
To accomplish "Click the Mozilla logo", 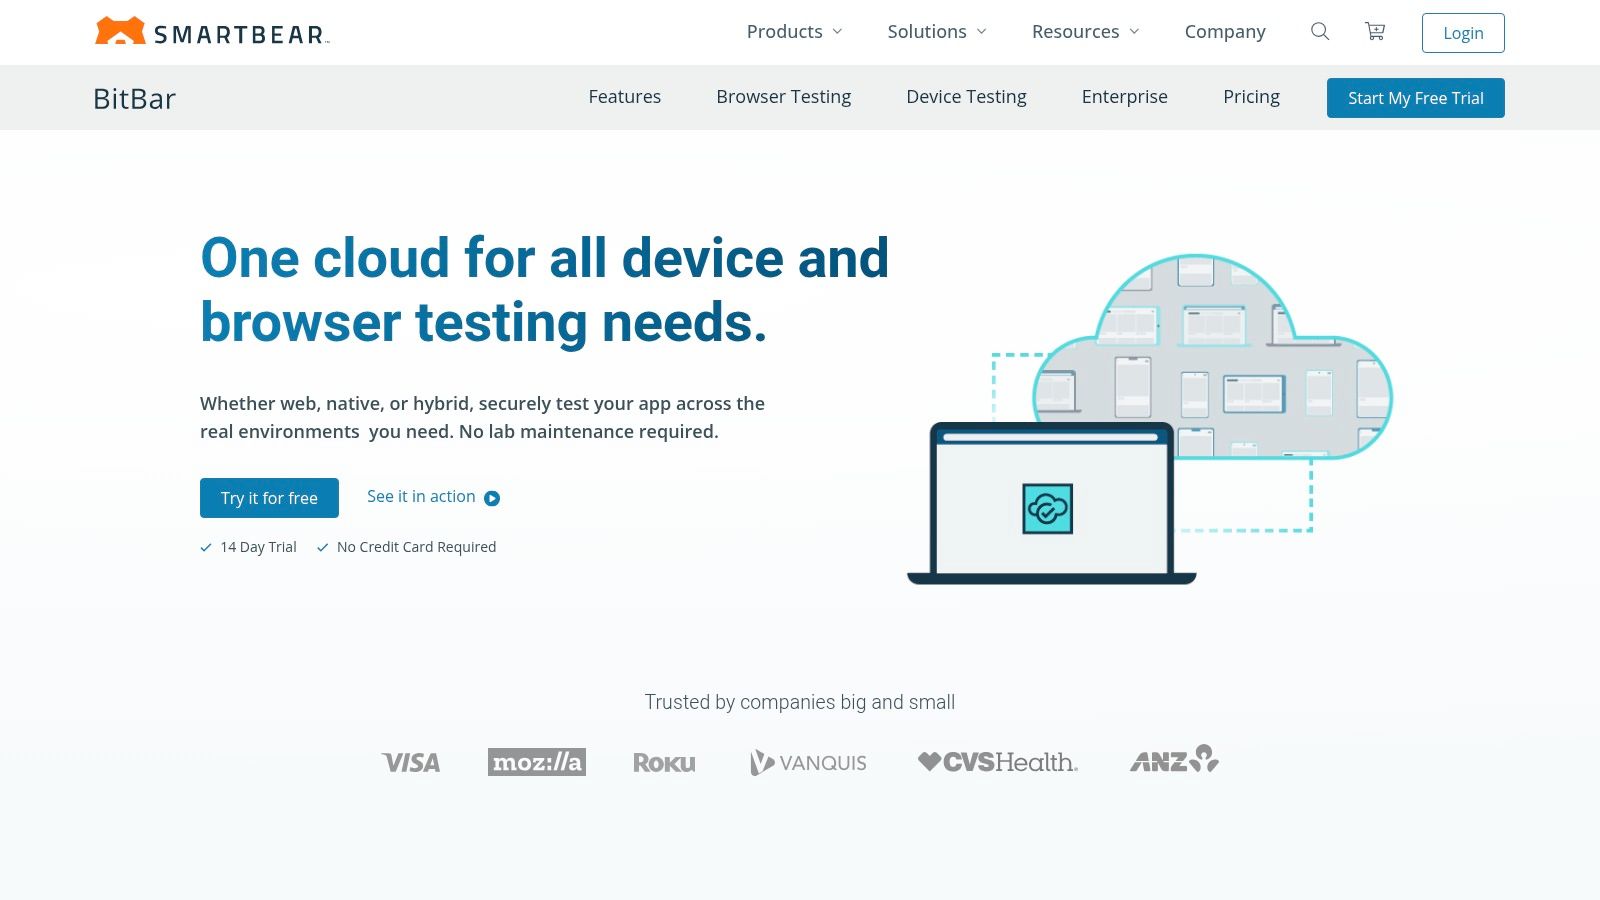I will click(x=537, y=762).
